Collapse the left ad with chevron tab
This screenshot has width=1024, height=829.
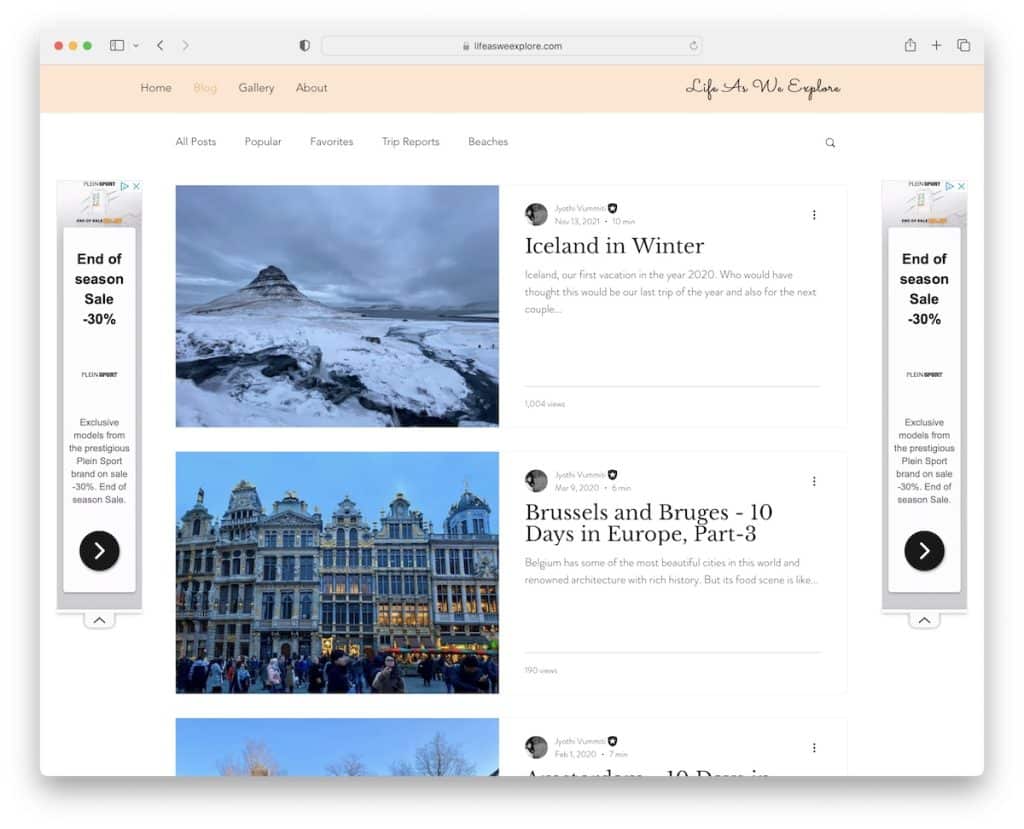[99, 620]
